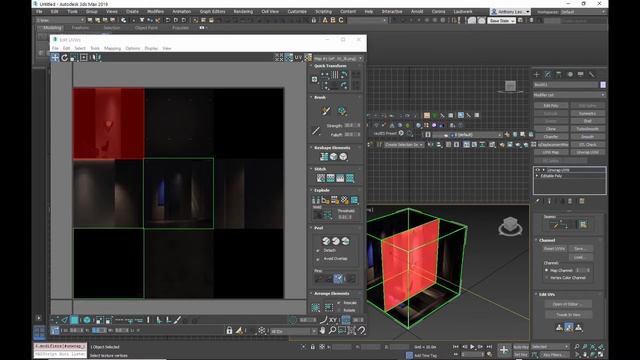Expand the Editable Poly stack entry
This screenshot has width=640, height=360.
[x=537, y=176]
